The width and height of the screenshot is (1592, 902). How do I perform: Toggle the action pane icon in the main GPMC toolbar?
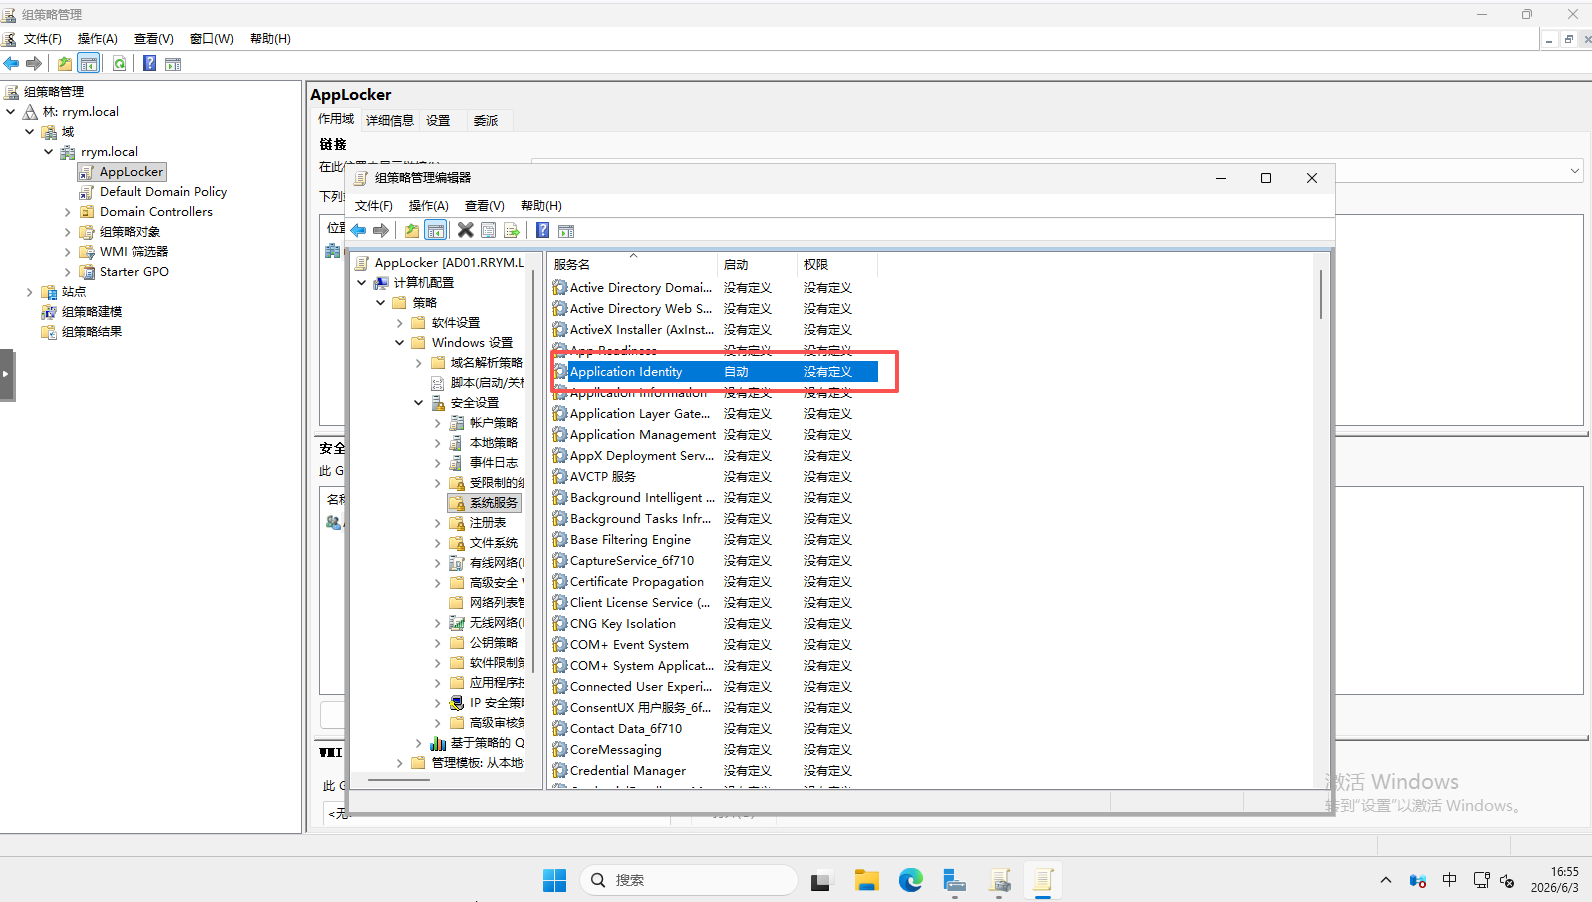point(173,64)
